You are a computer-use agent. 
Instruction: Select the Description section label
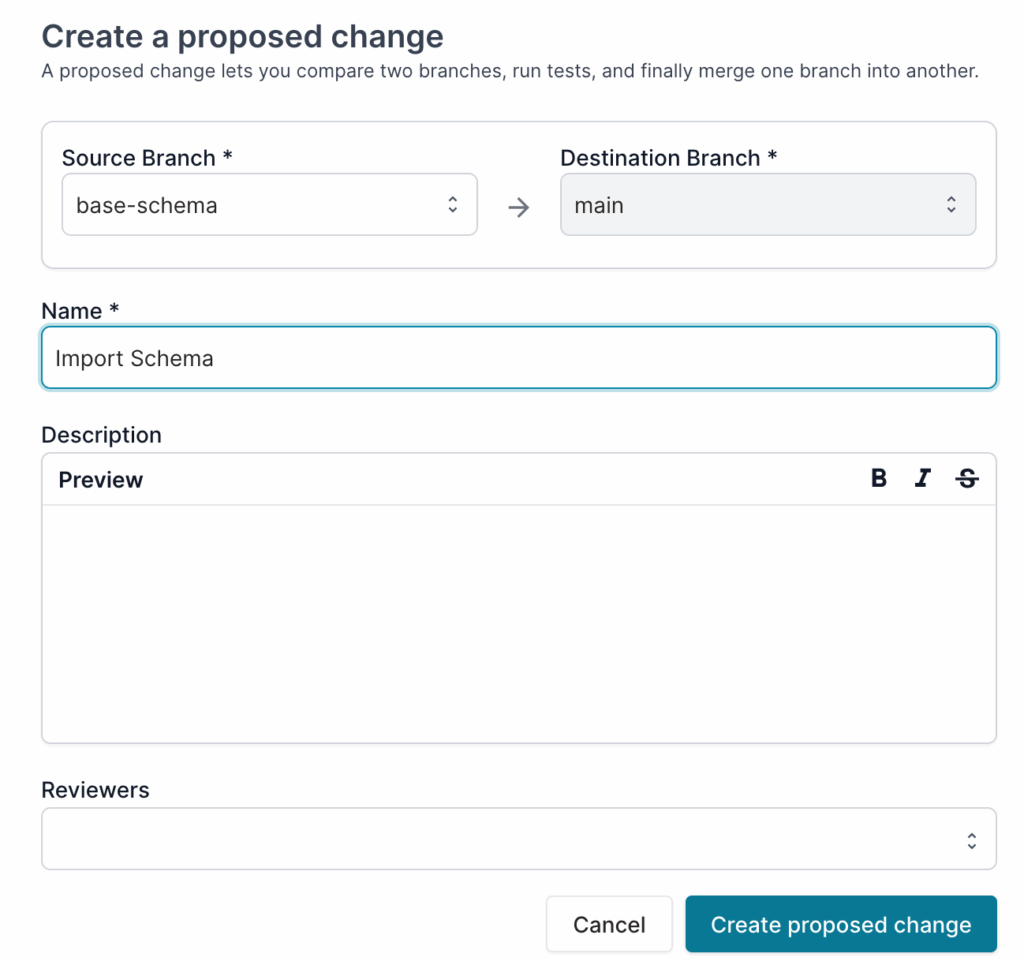[x=101, y=434]
